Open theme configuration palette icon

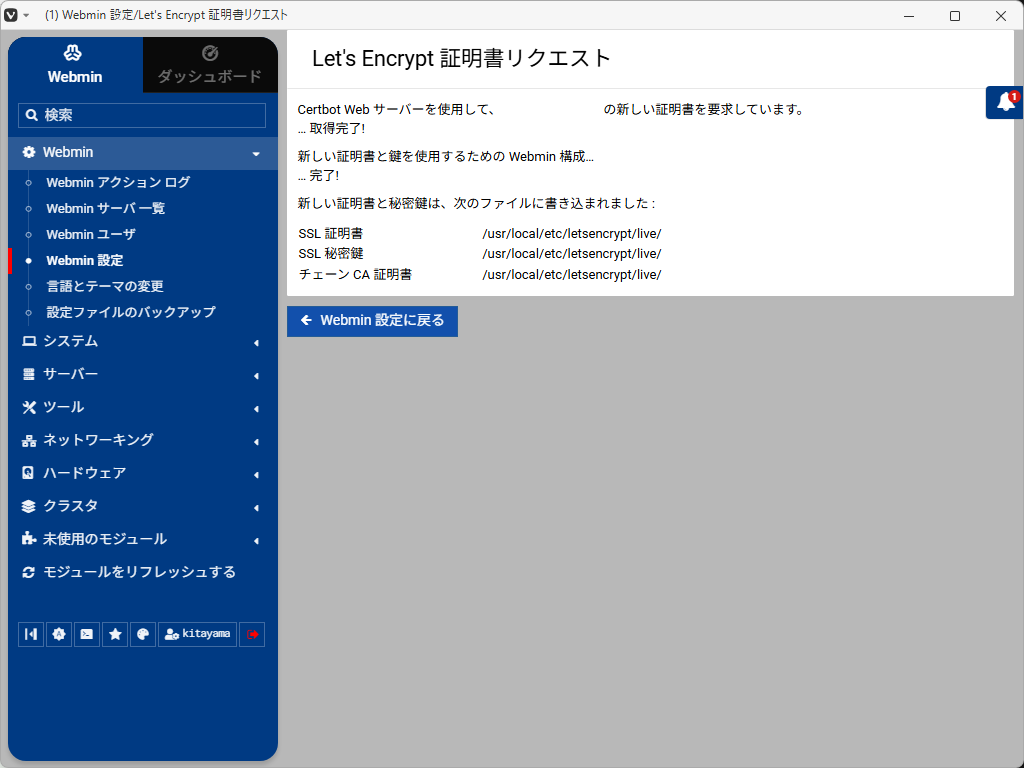(143, 634)
